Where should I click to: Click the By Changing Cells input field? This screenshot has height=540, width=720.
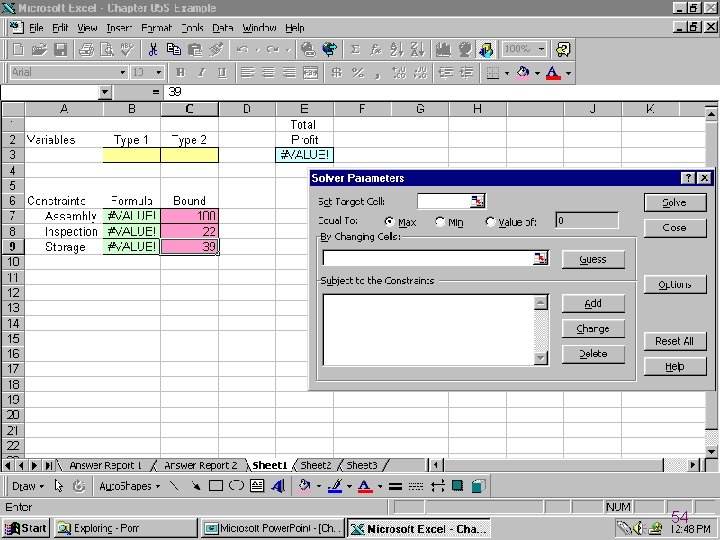click(x=428, y=258)
